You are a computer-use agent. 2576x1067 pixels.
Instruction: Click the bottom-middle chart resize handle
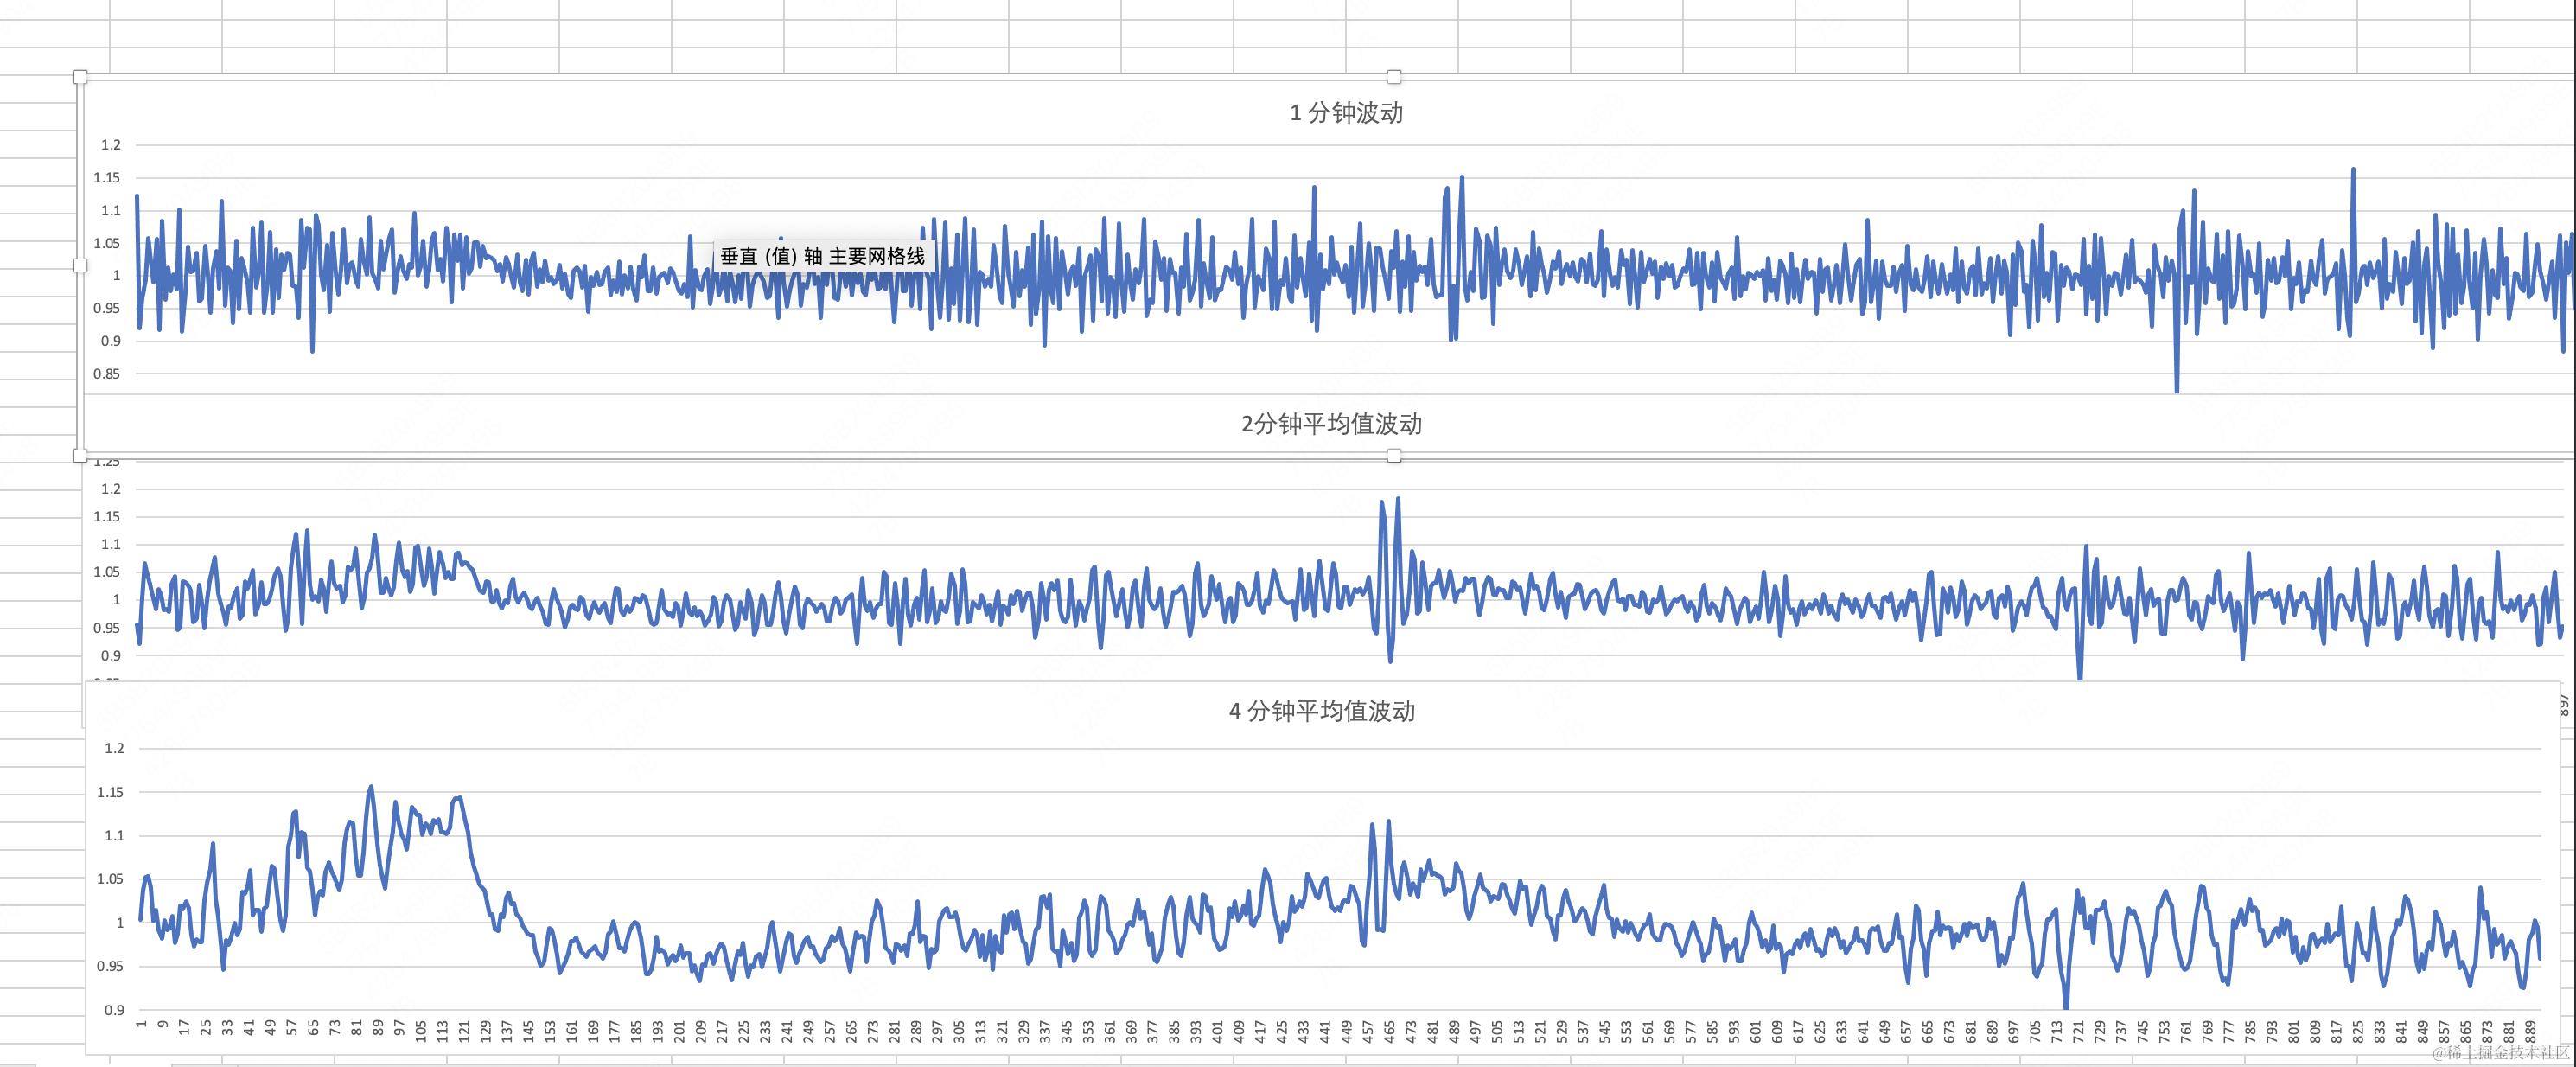(1394, 456)
